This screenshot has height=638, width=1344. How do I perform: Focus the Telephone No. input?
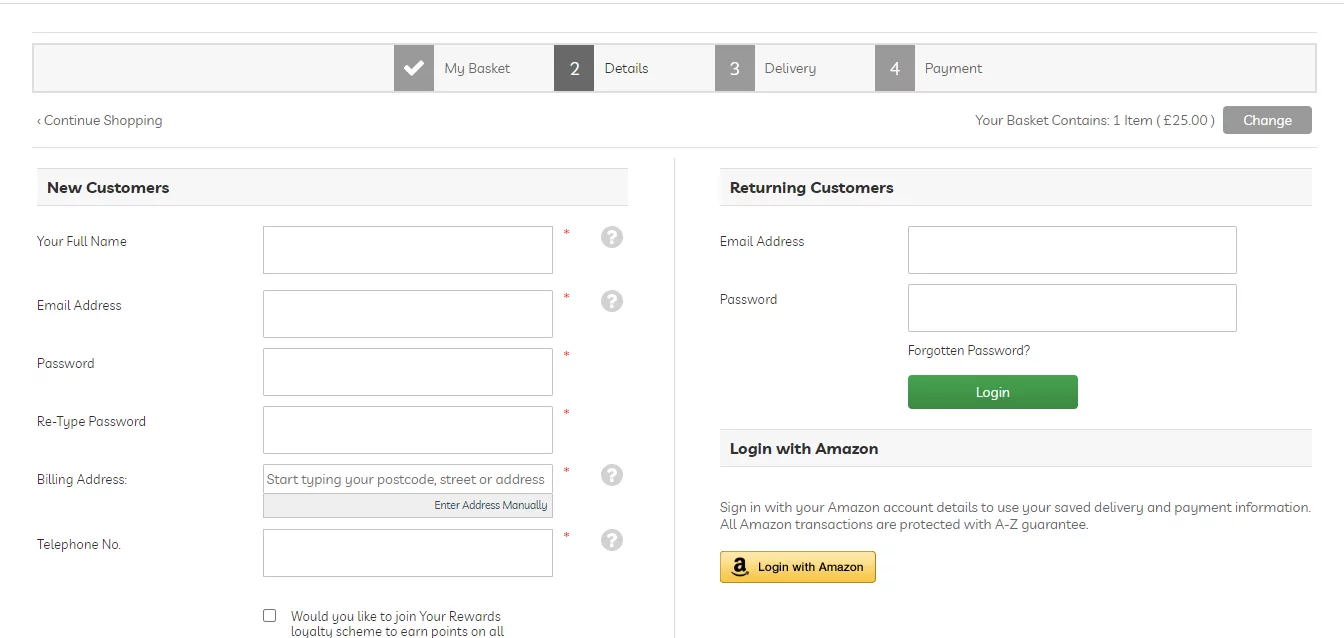tap(408, 553)
